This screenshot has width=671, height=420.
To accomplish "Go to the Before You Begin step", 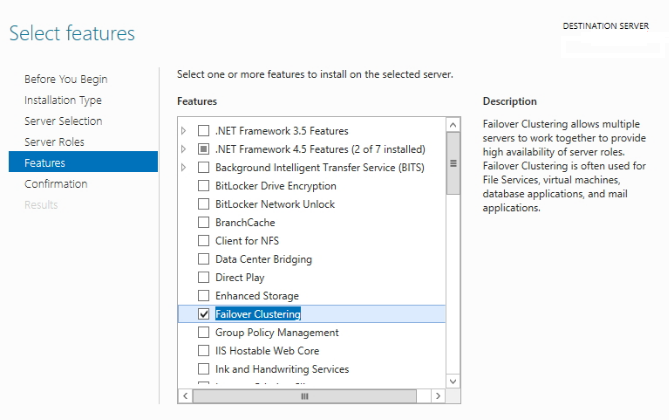I will point(65,79).
